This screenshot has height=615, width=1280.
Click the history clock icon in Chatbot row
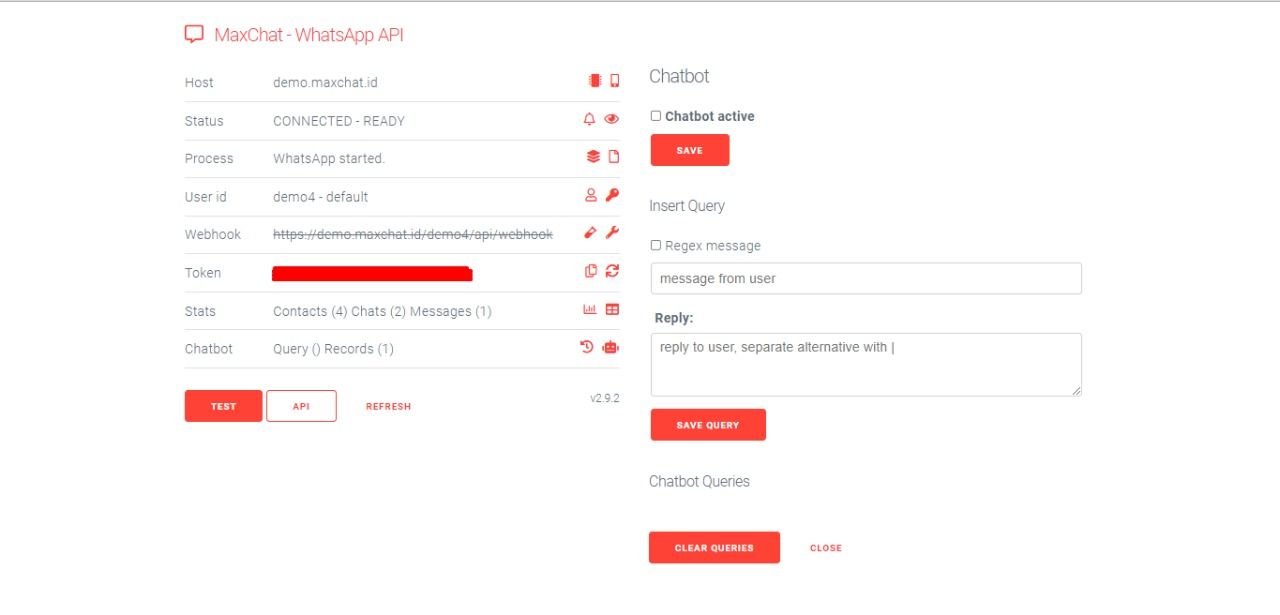click(x=587, y=348)
